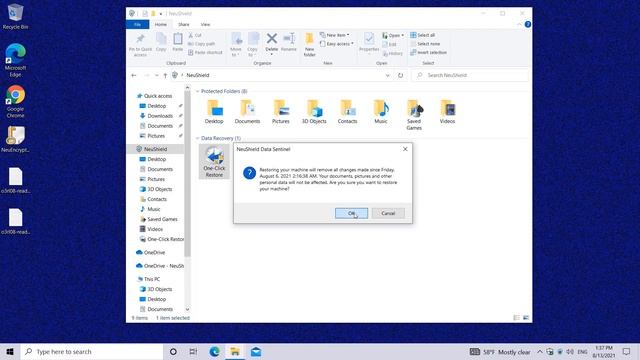Select the One-Click Restore icon
This screenshot has height=360, width=640.
point(214,162)
